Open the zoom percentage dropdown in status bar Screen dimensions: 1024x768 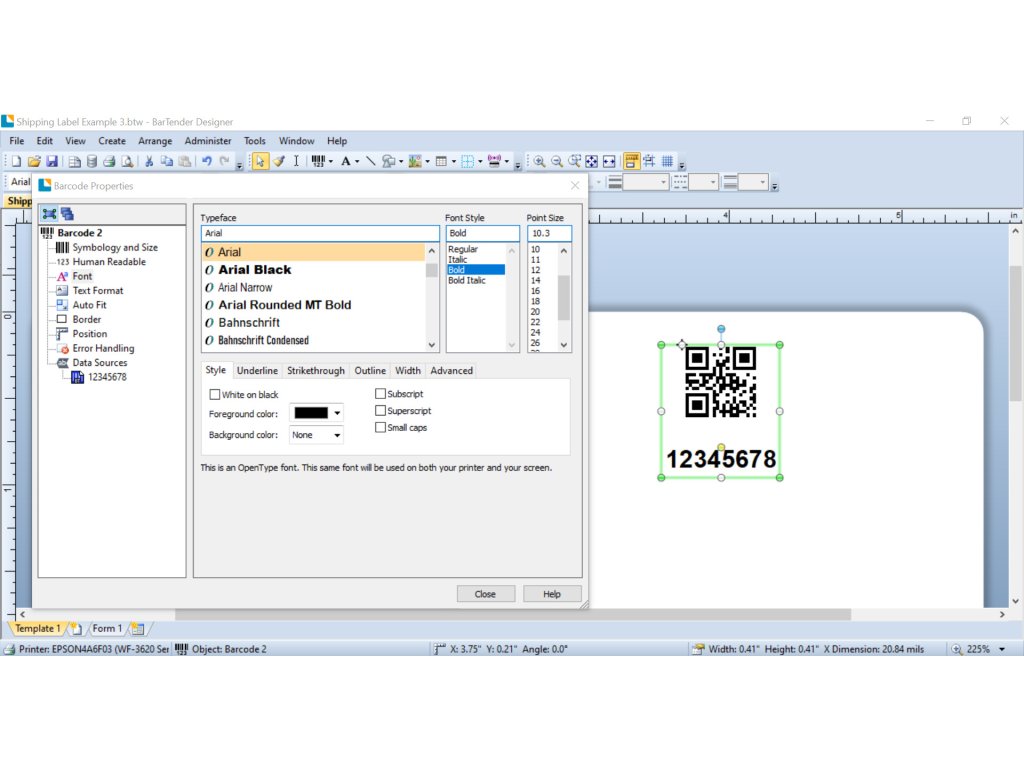pyautogui.click(x=1002, y=649)
